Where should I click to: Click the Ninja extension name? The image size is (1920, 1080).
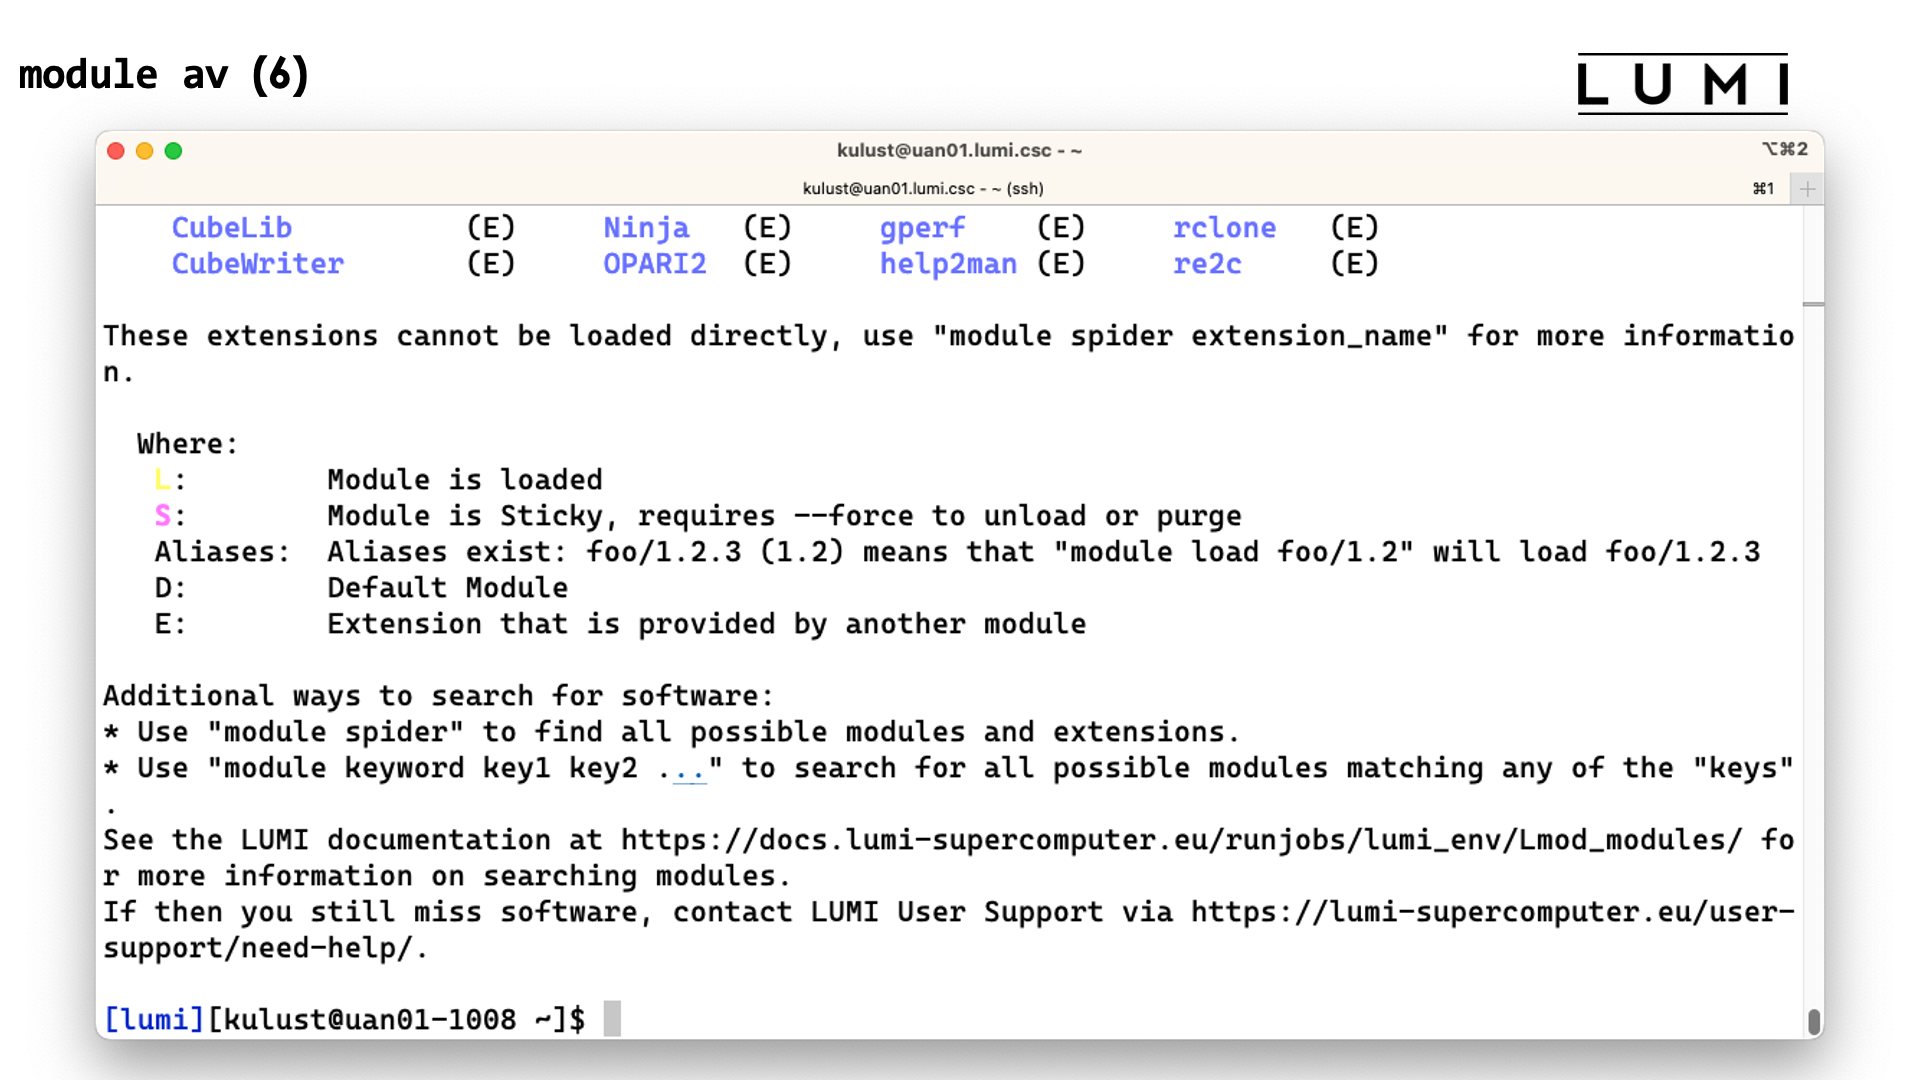pos(646,228)
